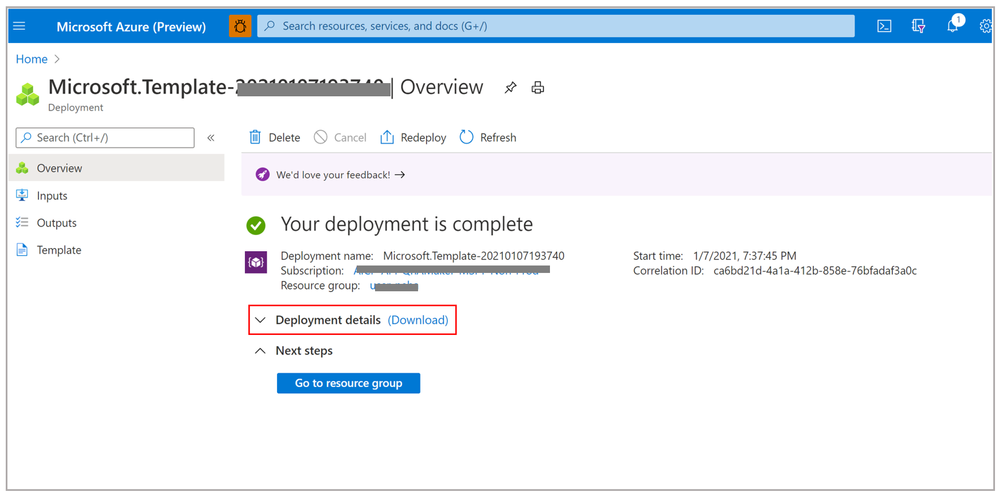This screenshot has height=496, width=999.
Task: Click the green deployment complete checkmark icon
Action: pos(256,225)
